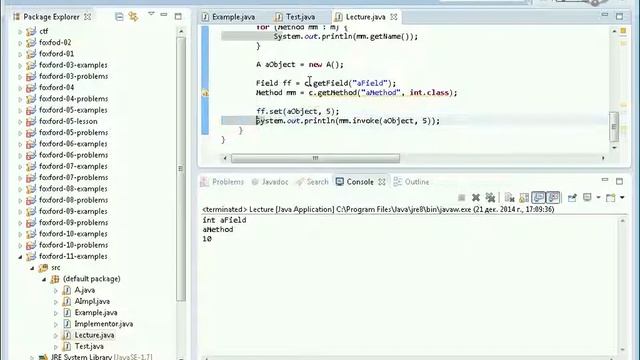Click the foxford-05-lesson project icon
The image size is (640, 360).
(x=31, y=122)
